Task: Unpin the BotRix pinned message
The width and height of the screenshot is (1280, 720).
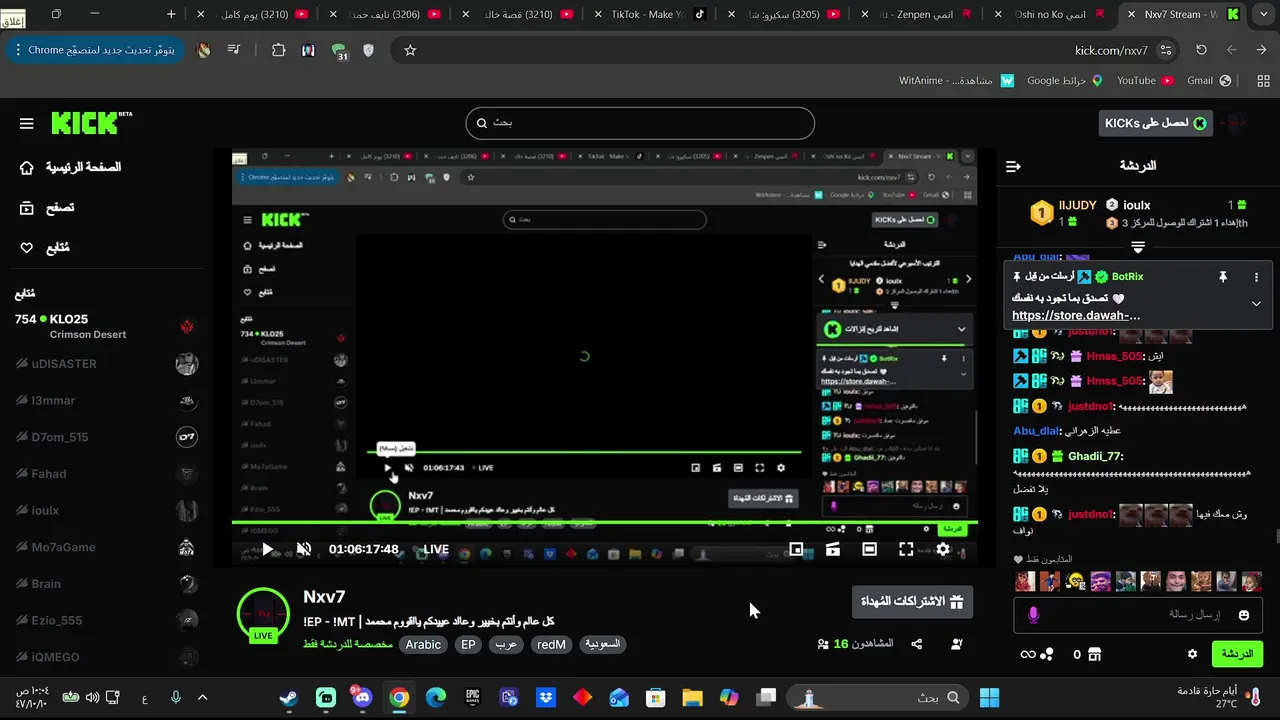Action: tap(1222, 277)
